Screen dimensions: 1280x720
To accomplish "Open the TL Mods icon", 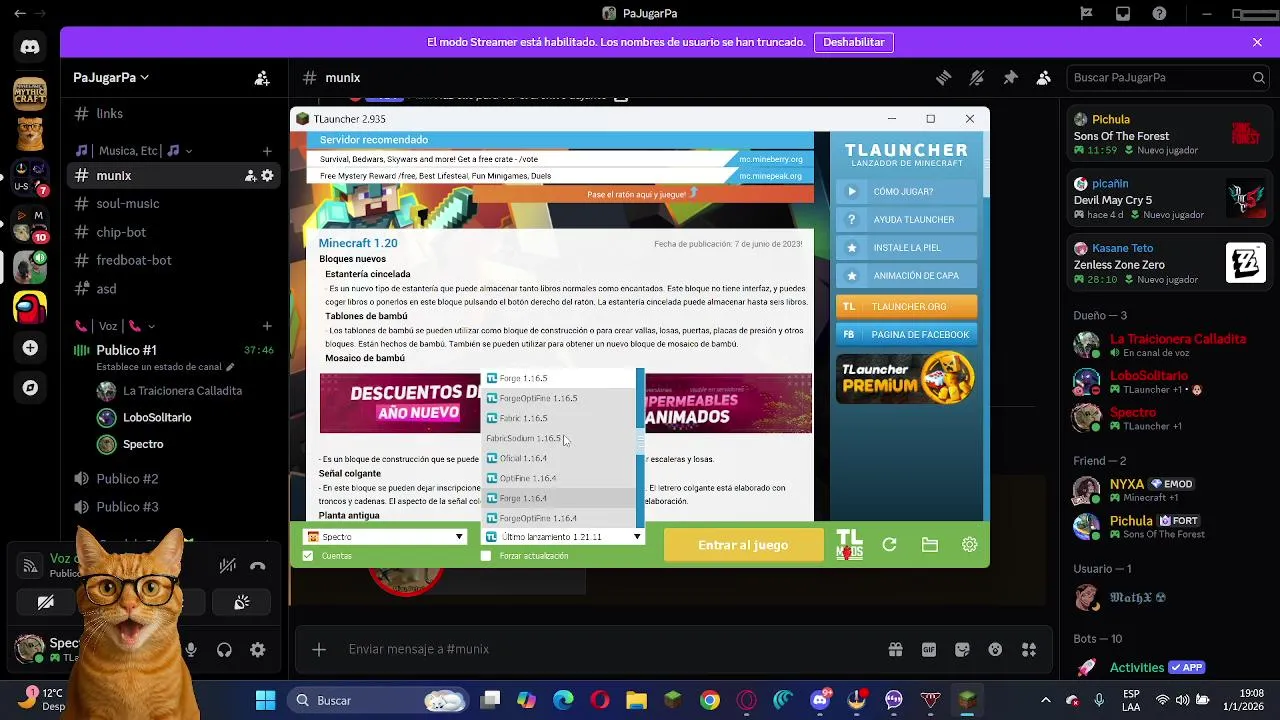I will point(849,545).
